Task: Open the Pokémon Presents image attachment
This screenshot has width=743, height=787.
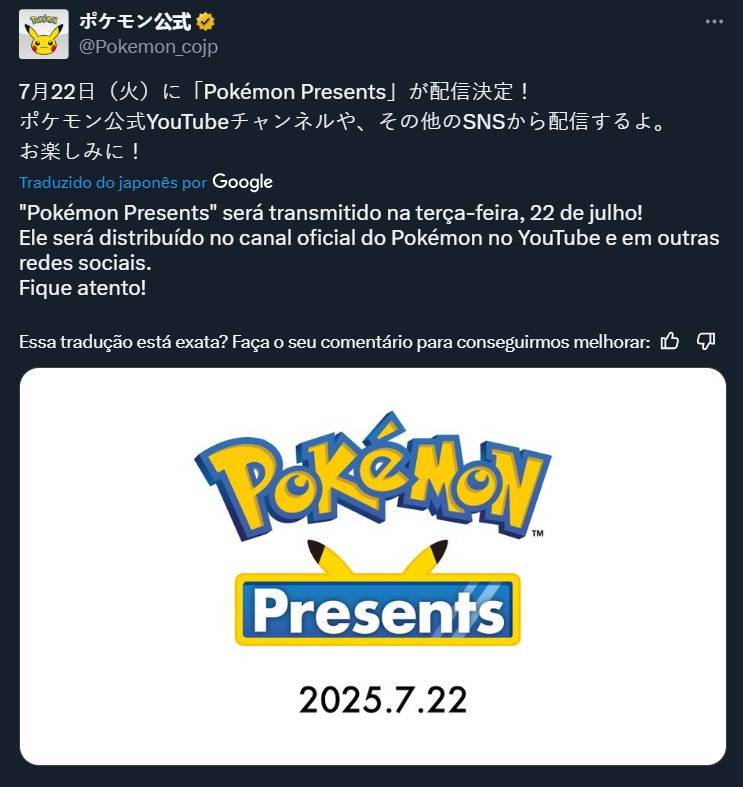Action: [x=373, y=566]
